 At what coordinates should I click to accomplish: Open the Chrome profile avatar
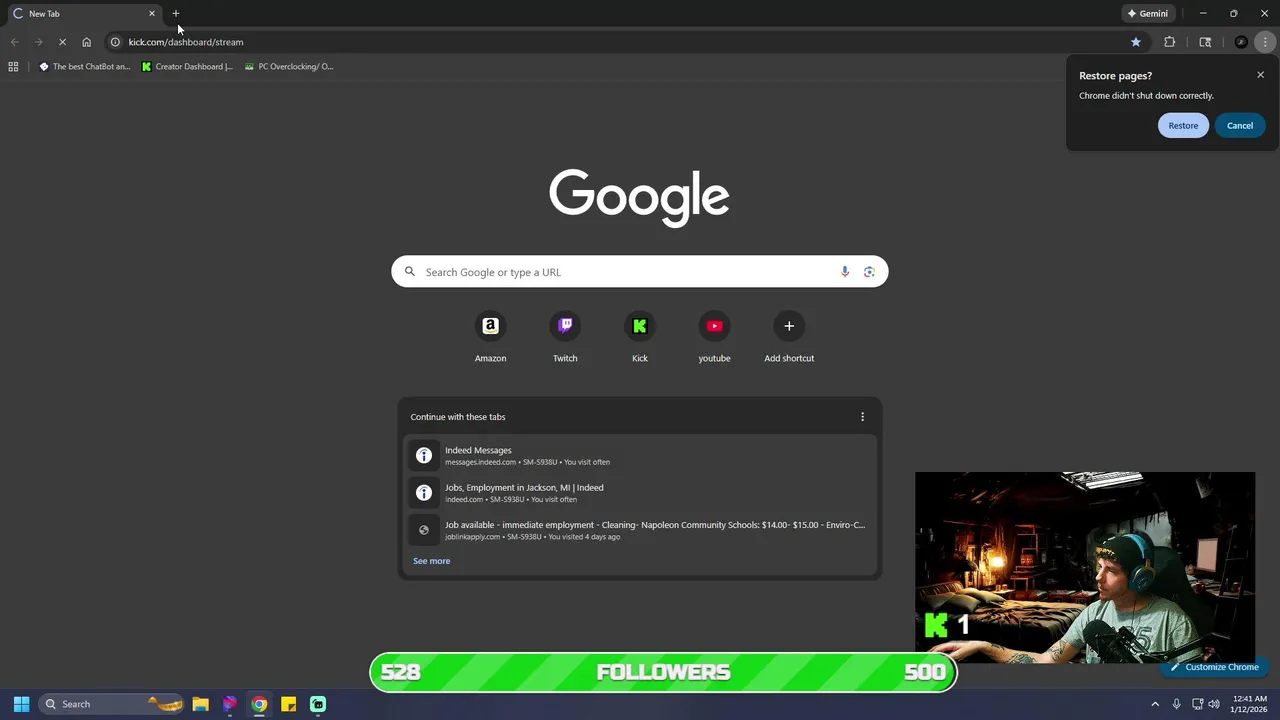coord(1241,42)
